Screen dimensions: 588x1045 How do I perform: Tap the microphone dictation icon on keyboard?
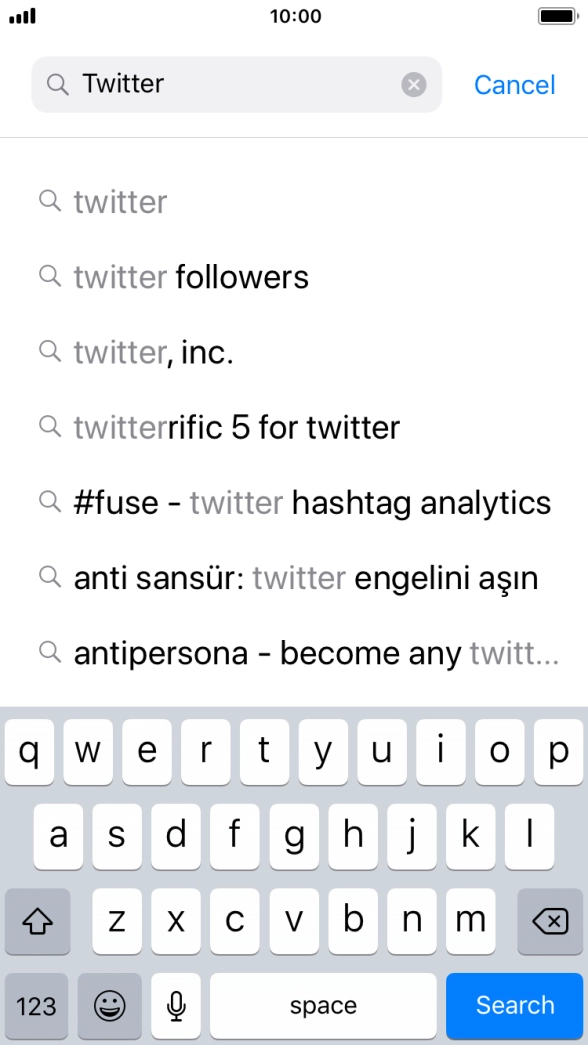(175, 1006)
